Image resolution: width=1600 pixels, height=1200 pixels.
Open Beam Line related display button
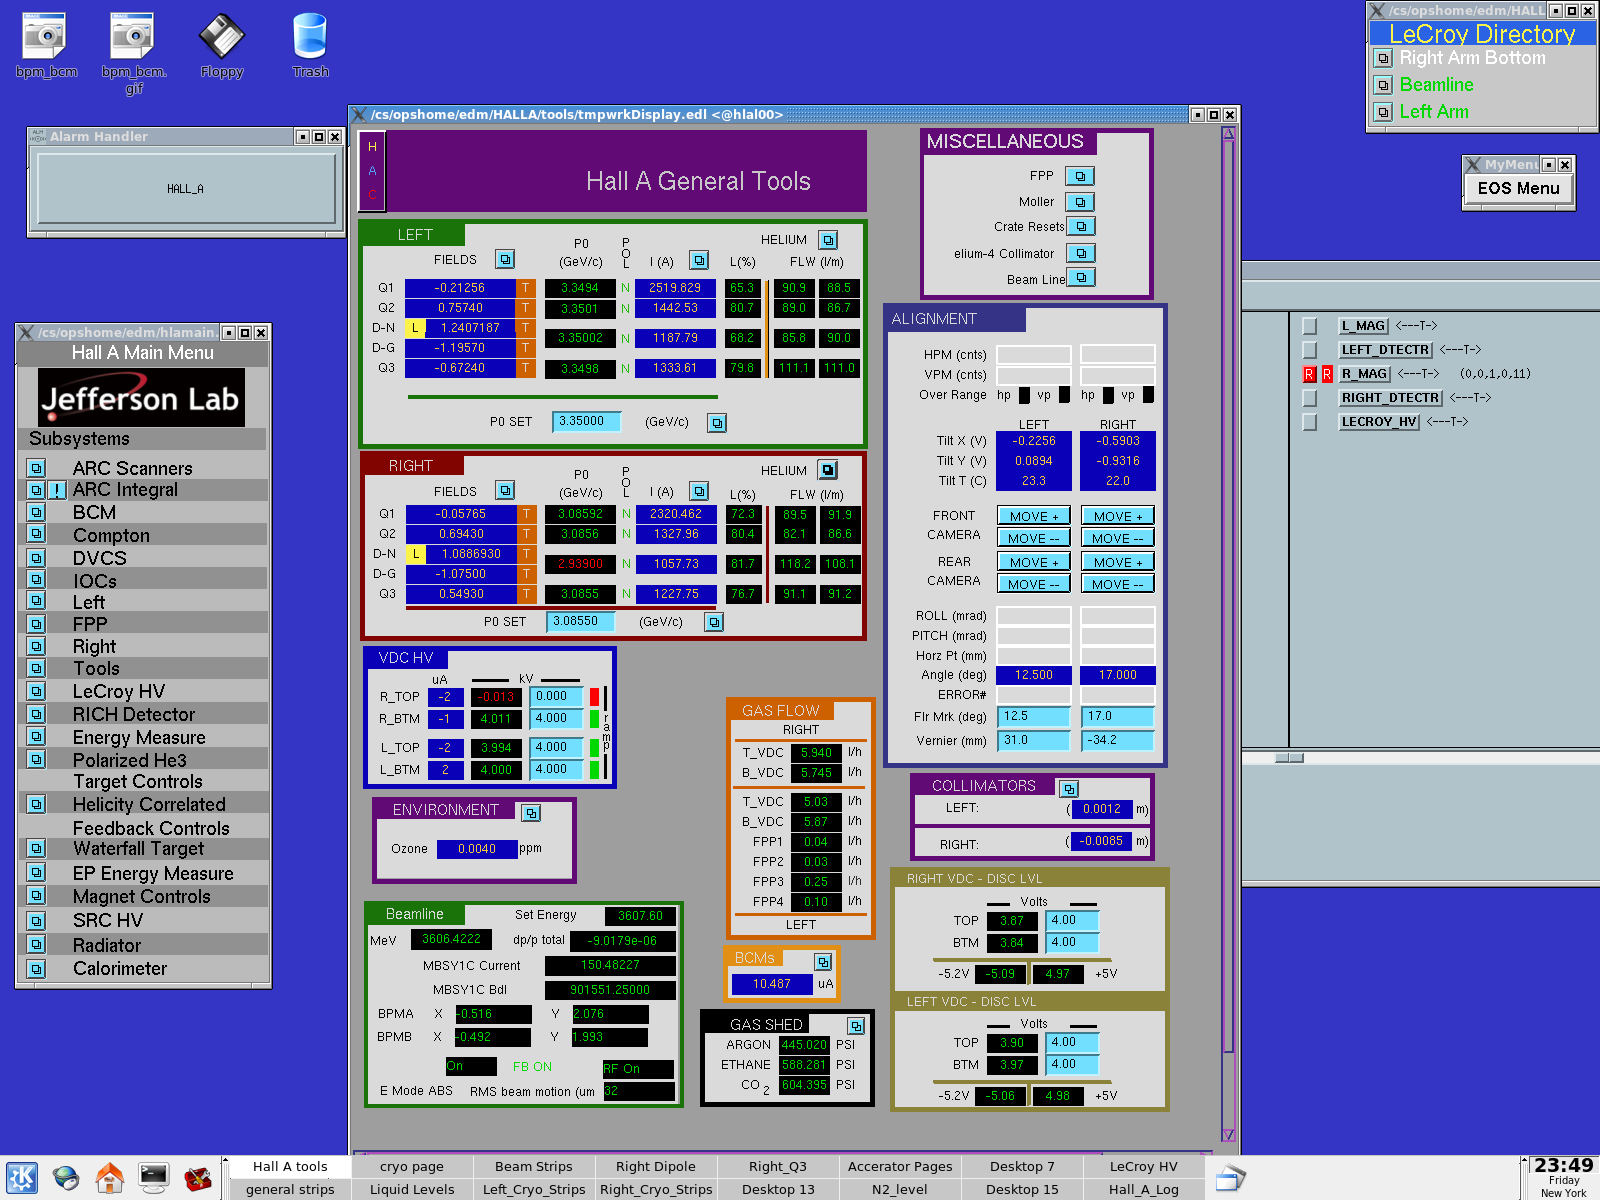1081,277
